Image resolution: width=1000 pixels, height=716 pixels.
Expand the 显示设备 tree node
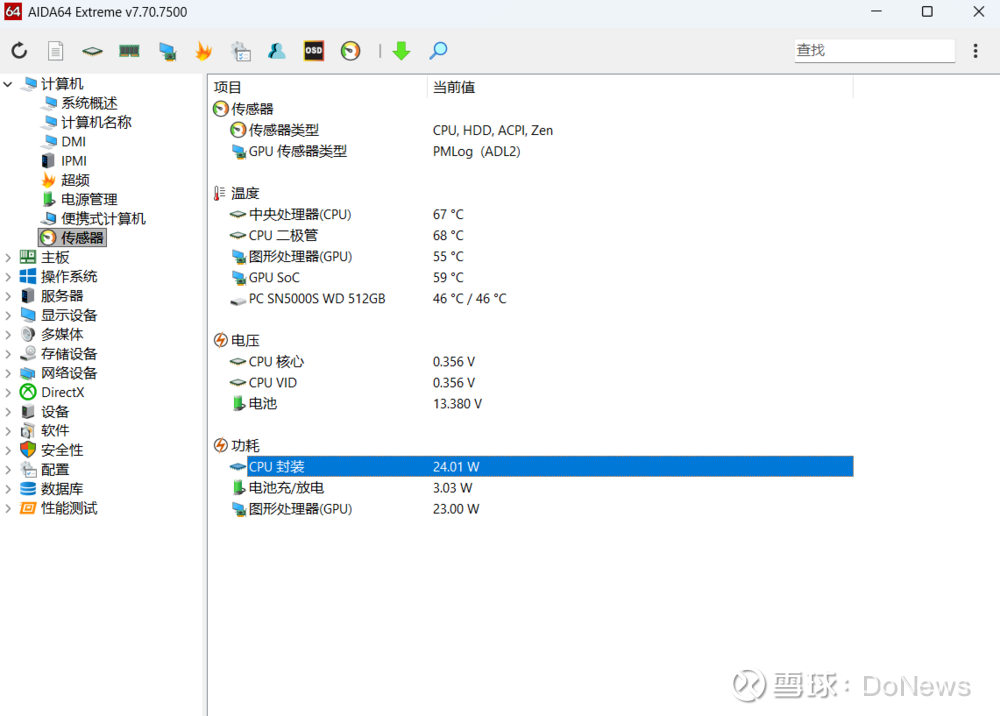[8, 315]
